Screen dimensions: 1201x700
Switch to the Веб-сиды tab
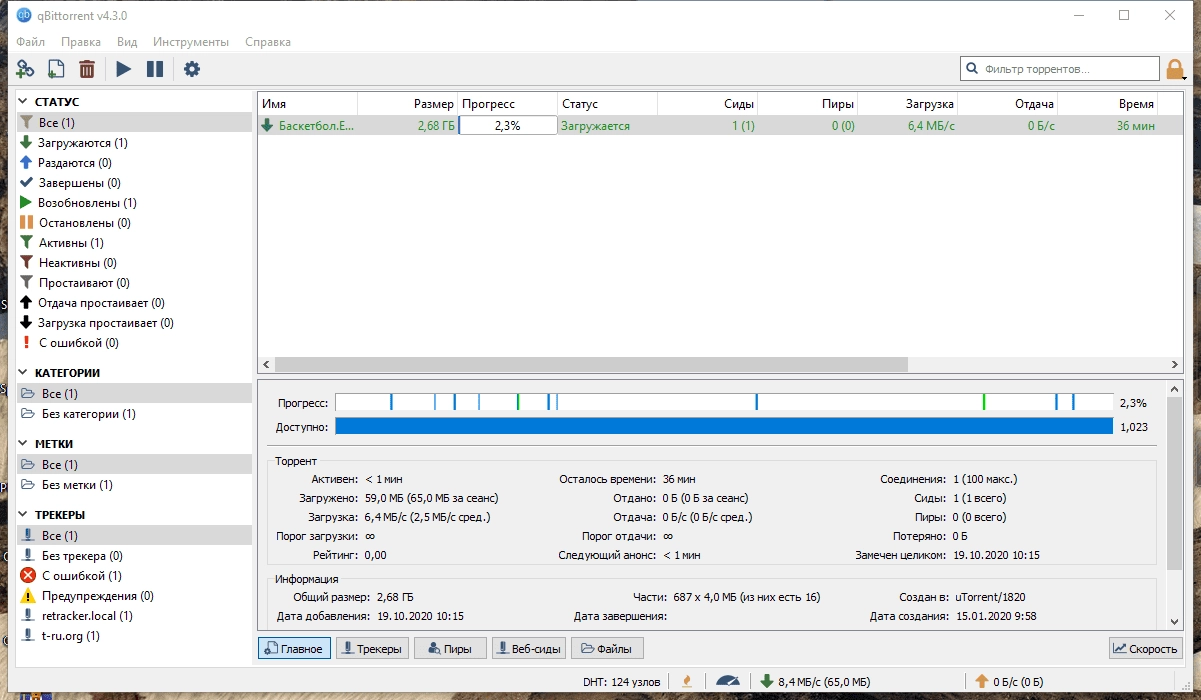528,649
